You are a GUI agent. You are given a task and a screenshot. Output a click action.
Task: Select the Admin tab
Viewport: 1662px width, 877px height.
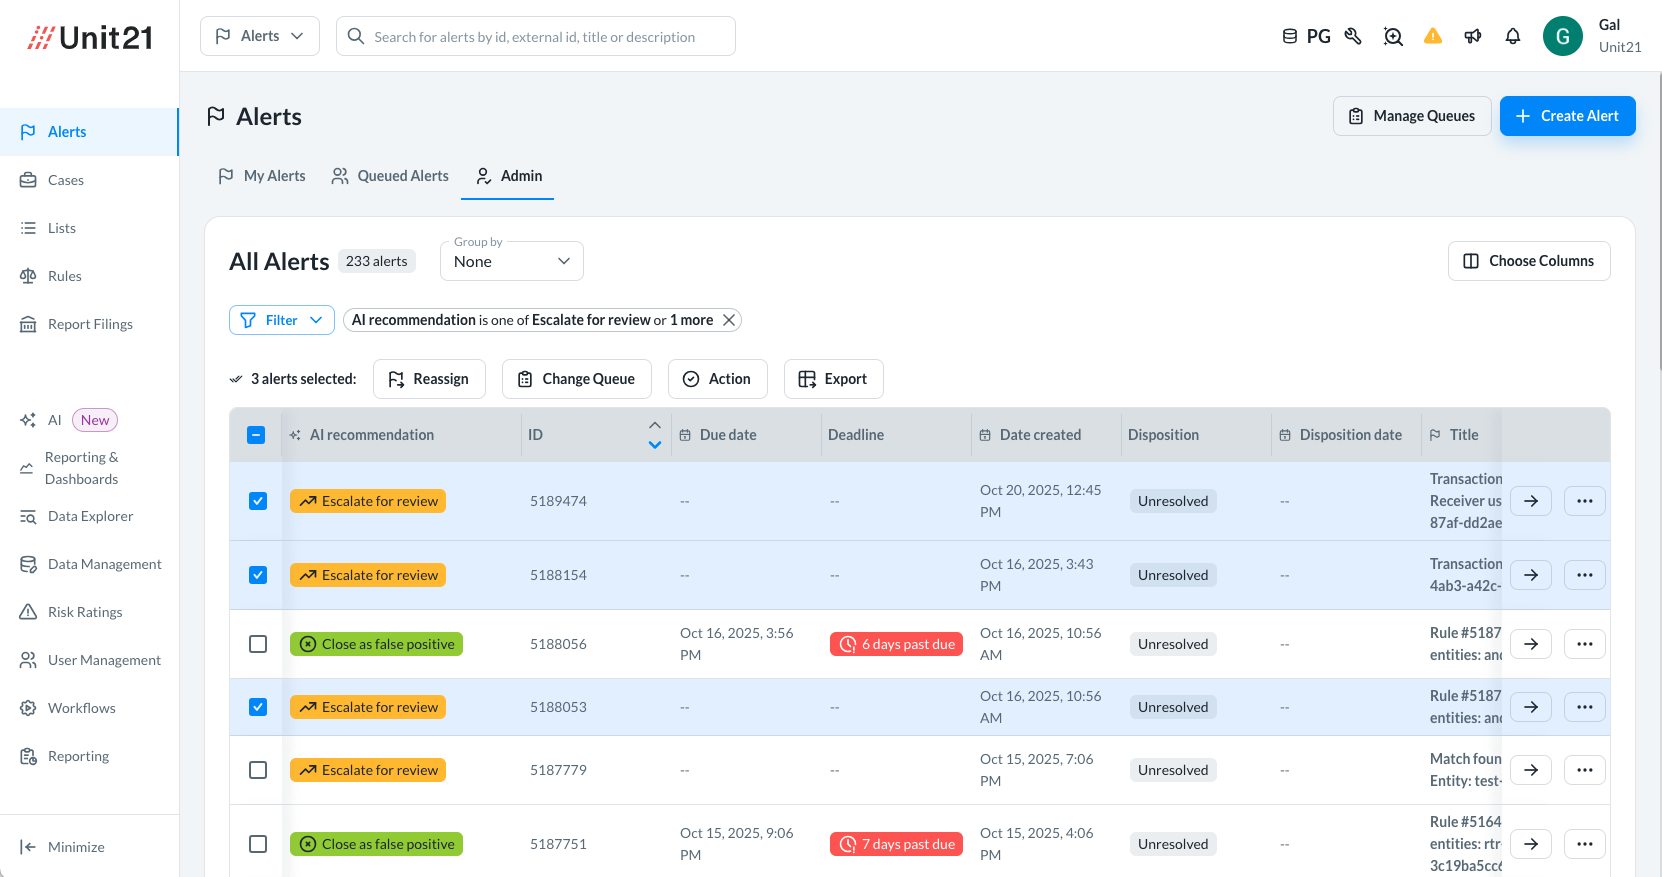point(508,176)
